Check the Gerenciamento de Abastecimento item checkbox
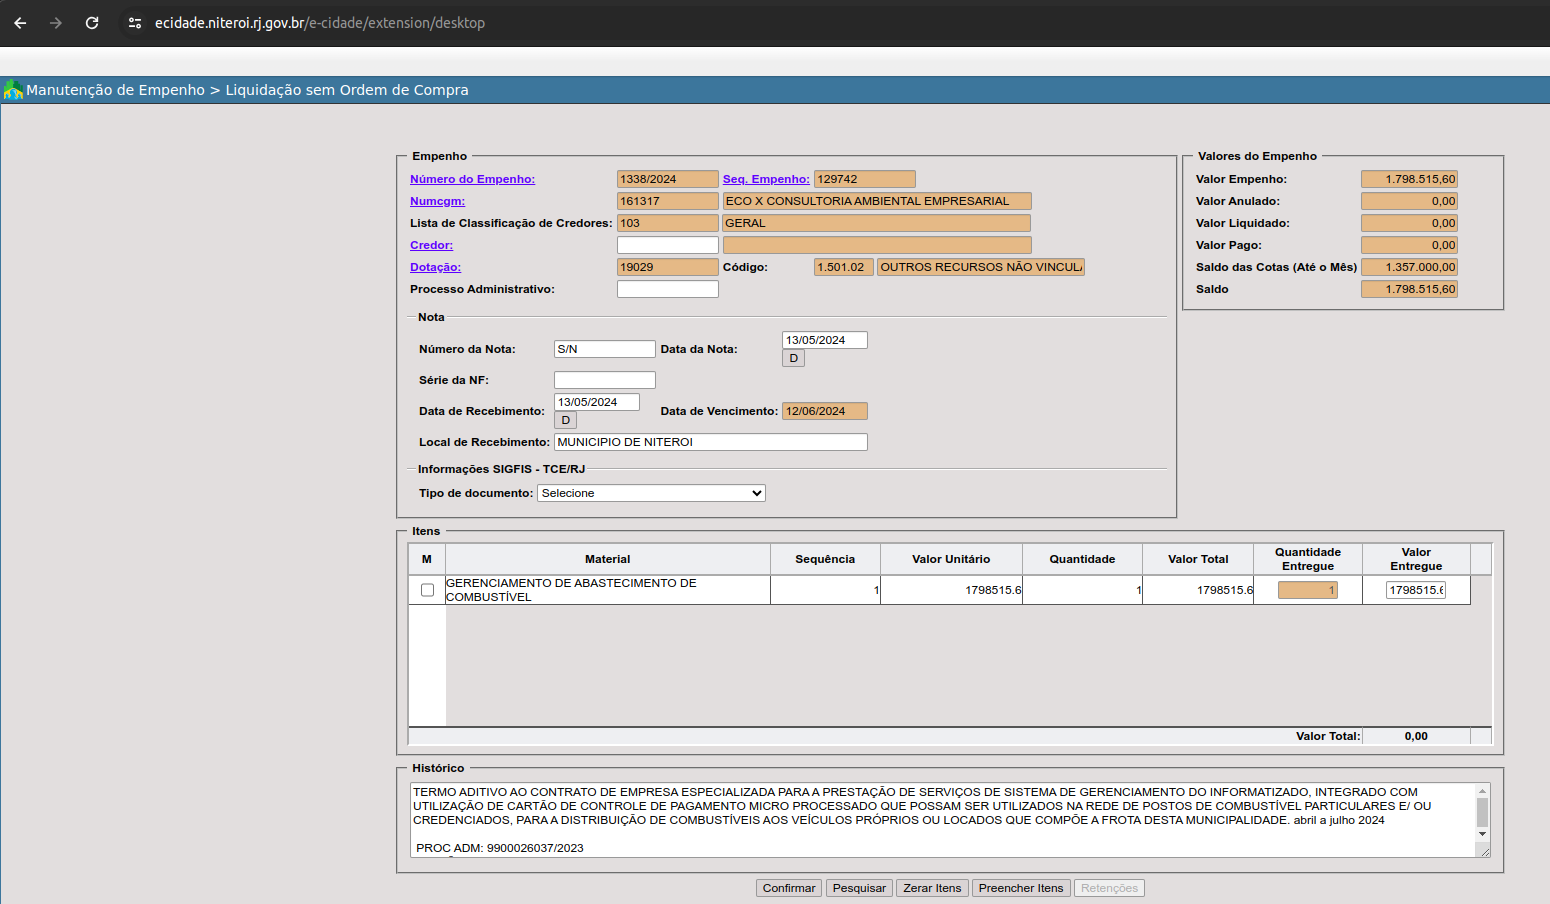 pyautogui.click(x=427, y=590)
